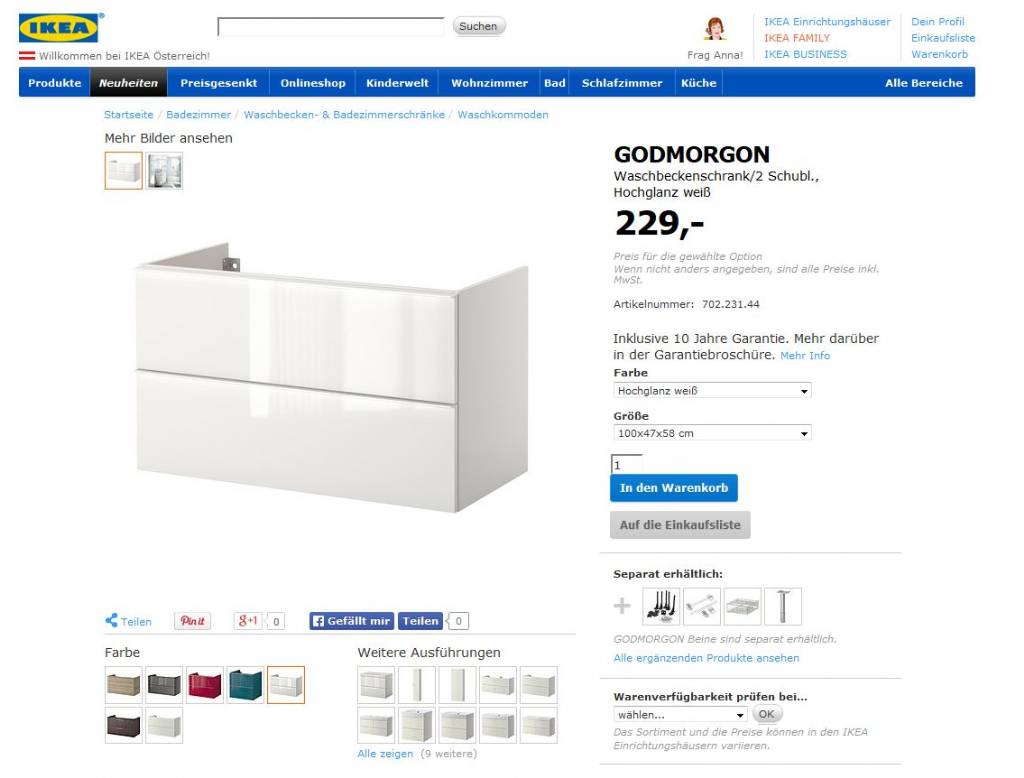Click the In den Warenkorb button
Viewport: 1024px width, 778px height.
pyautogui.click(x=674, y=488)
